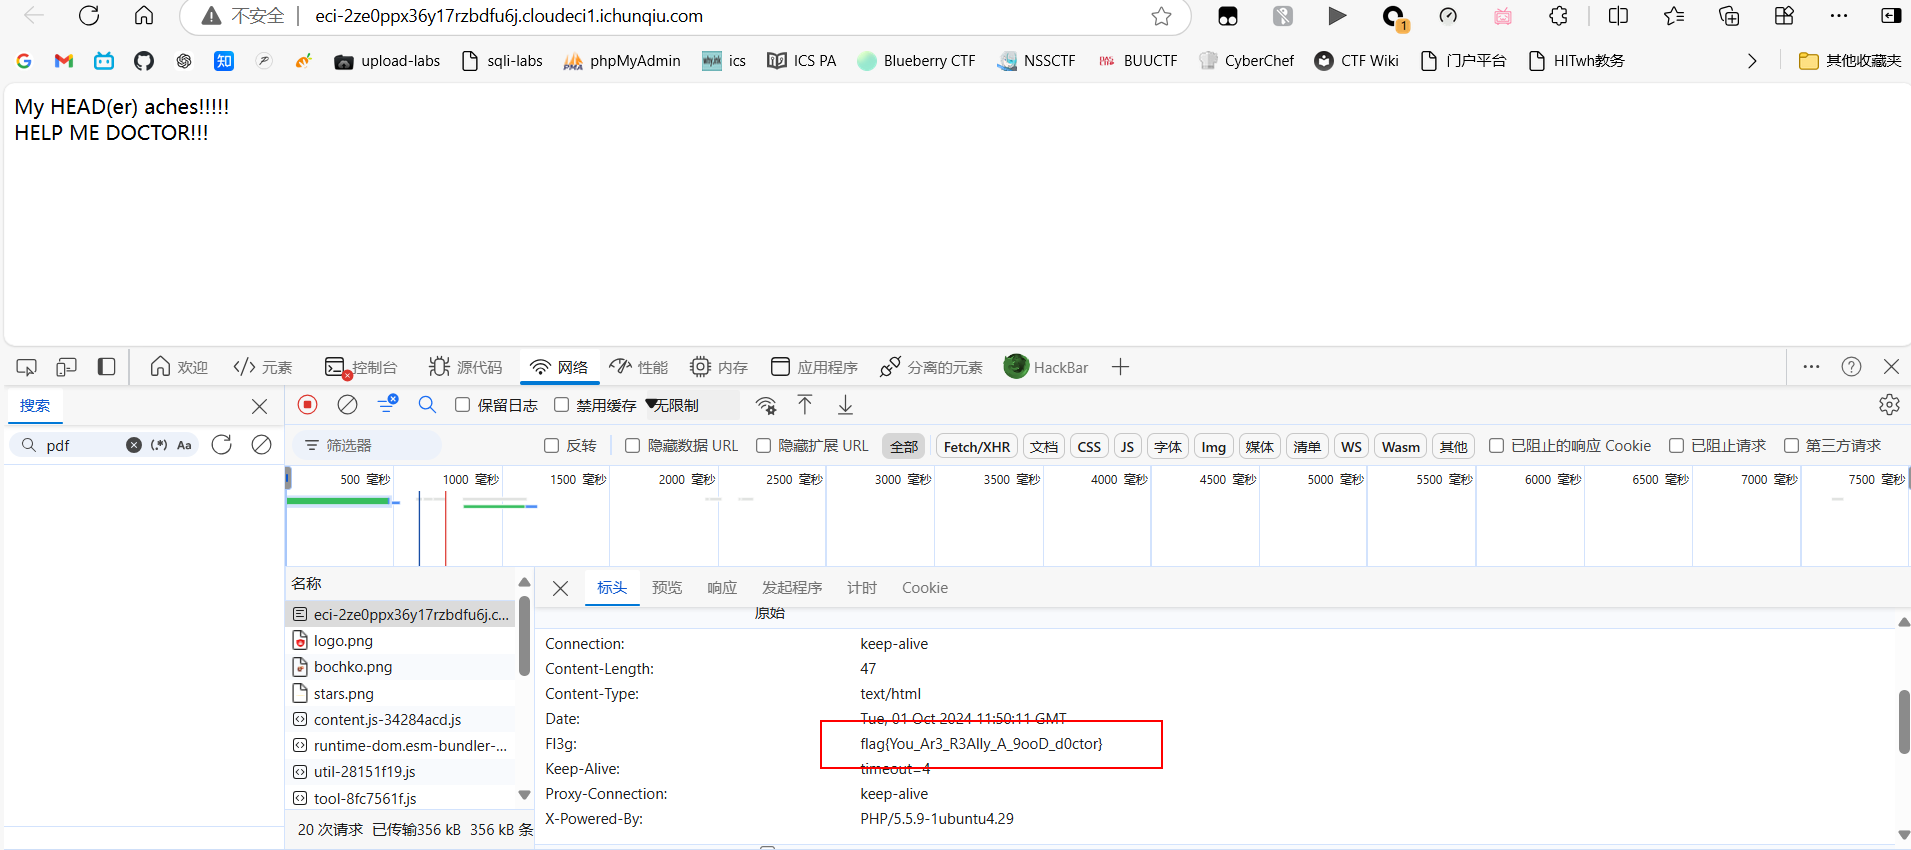Toggle the 反转 filter checkbox
1911x850 pixels.
coord(552,446)
